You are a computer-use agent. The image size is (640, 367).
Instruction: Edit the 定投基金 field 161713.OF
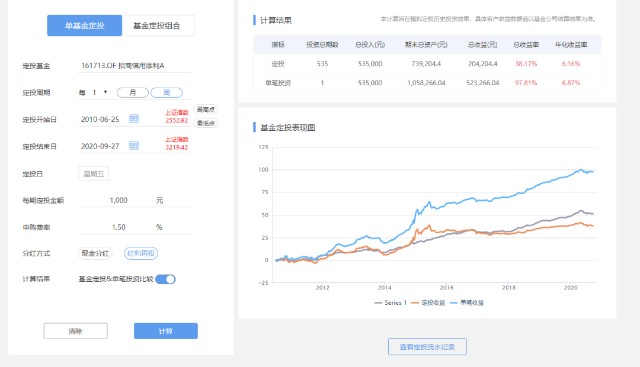click(134, 65)
